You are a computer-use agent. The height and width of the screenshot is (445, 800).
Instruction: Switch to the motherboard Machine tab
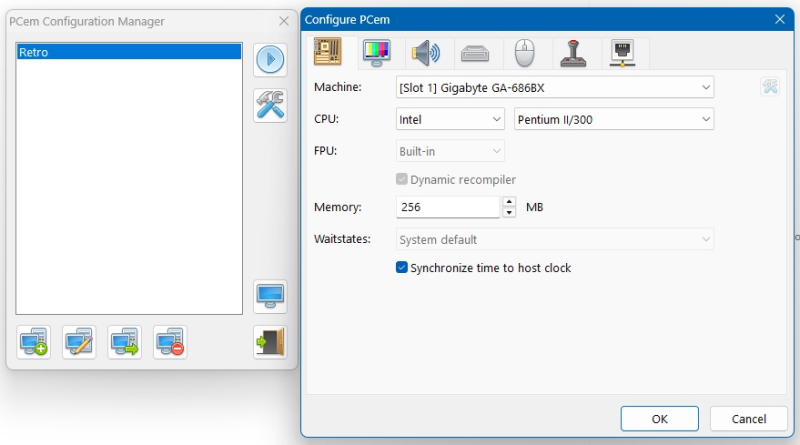click(328, 52)
